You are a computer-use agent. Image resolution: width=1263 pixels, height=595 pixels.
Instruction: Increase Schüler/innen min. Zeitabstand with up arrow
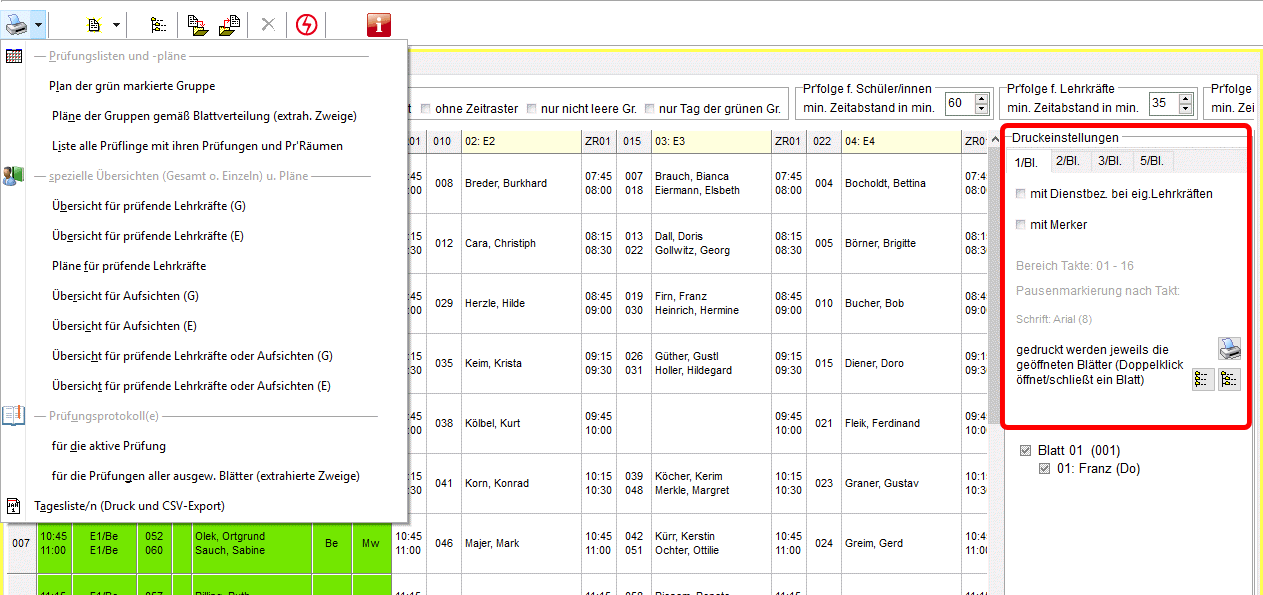pos(979,98)
